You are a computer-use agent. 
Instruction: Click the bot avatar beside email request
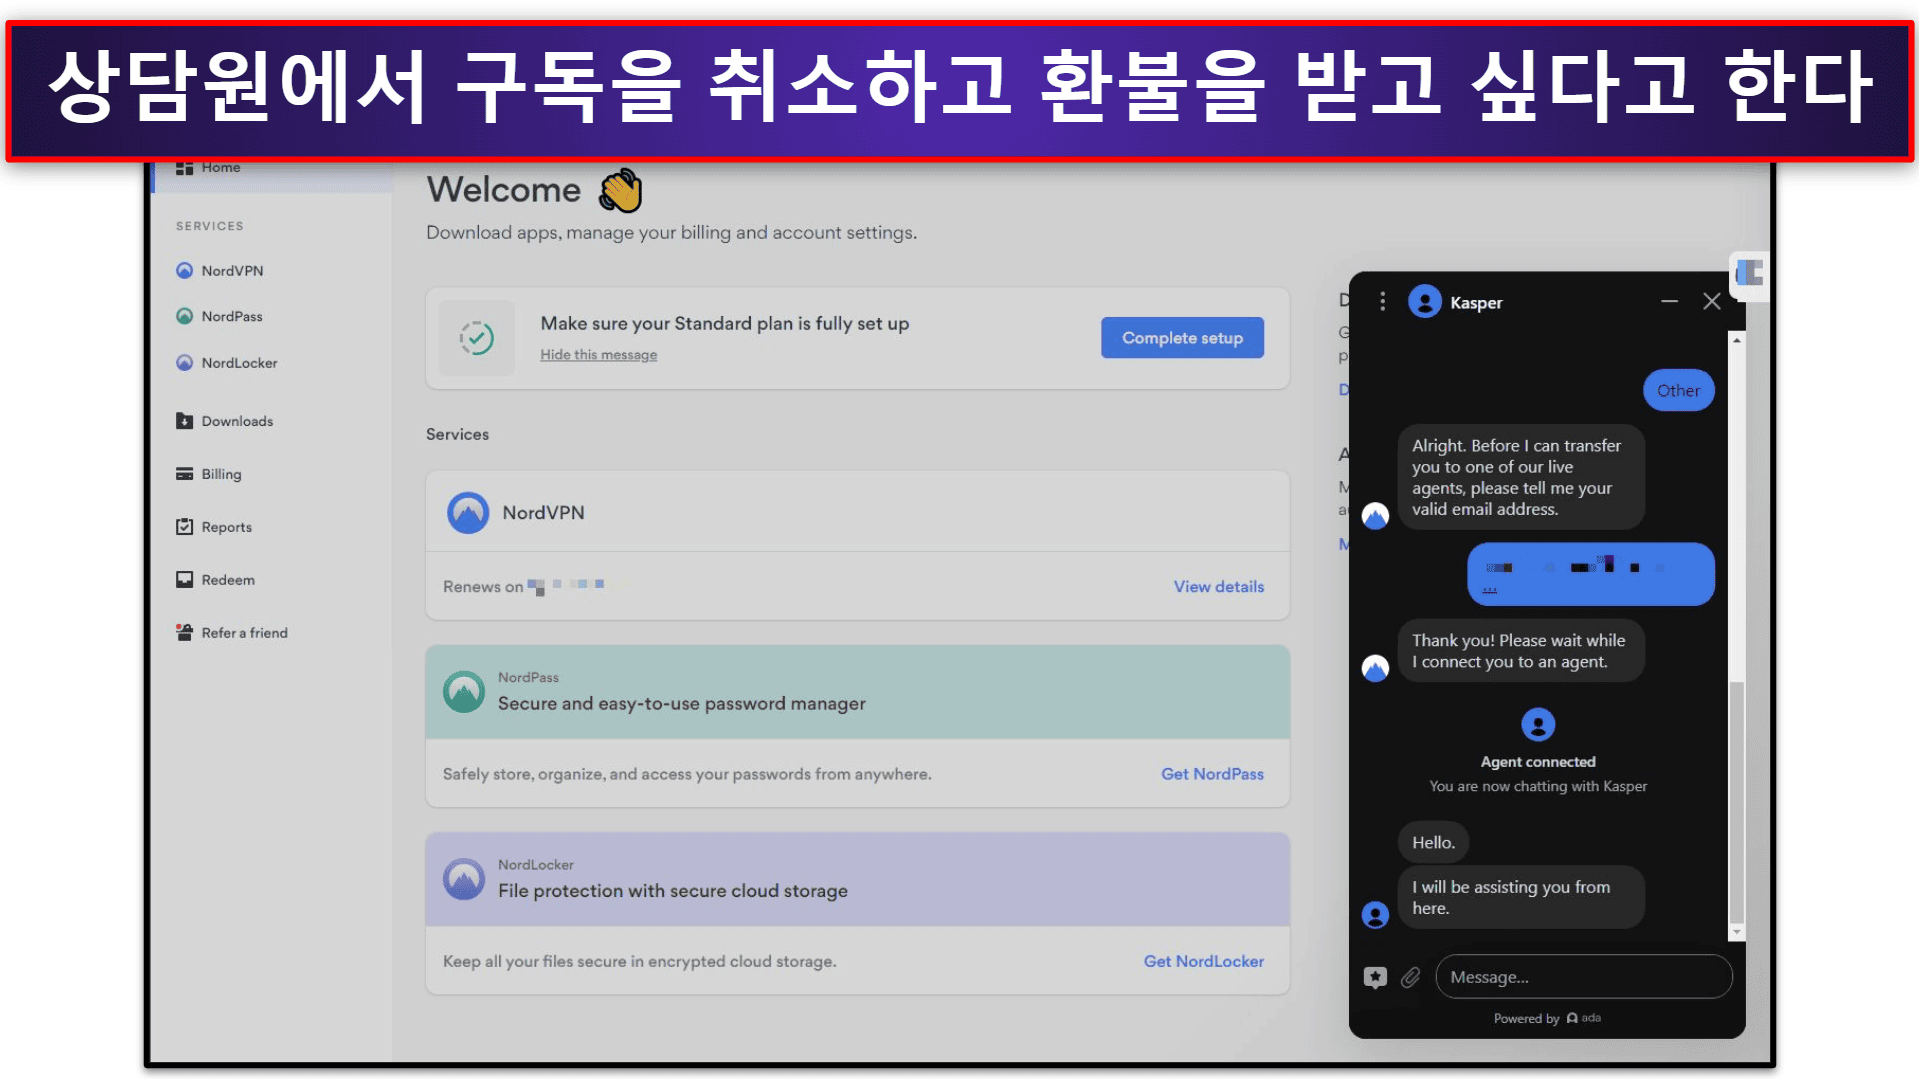click(1375, 516)
